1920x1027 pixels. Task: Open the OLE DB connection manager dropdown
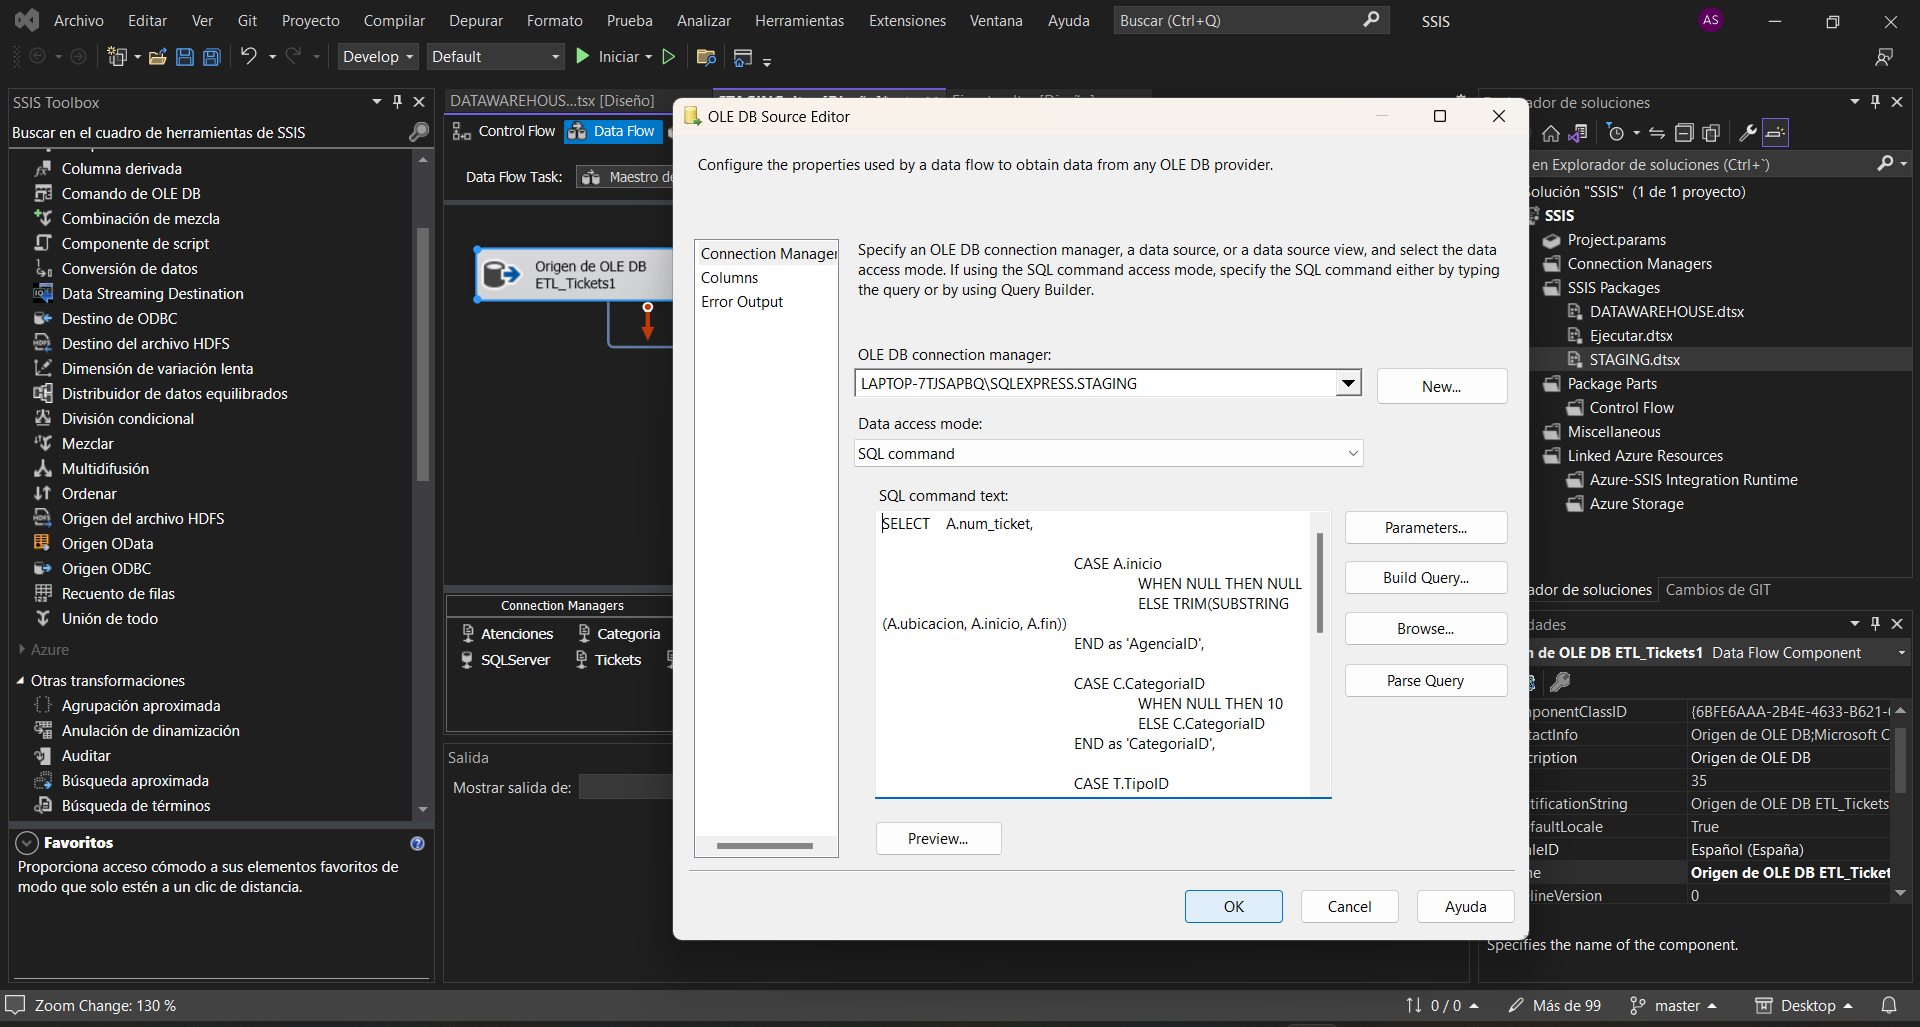click(1348, 383)
